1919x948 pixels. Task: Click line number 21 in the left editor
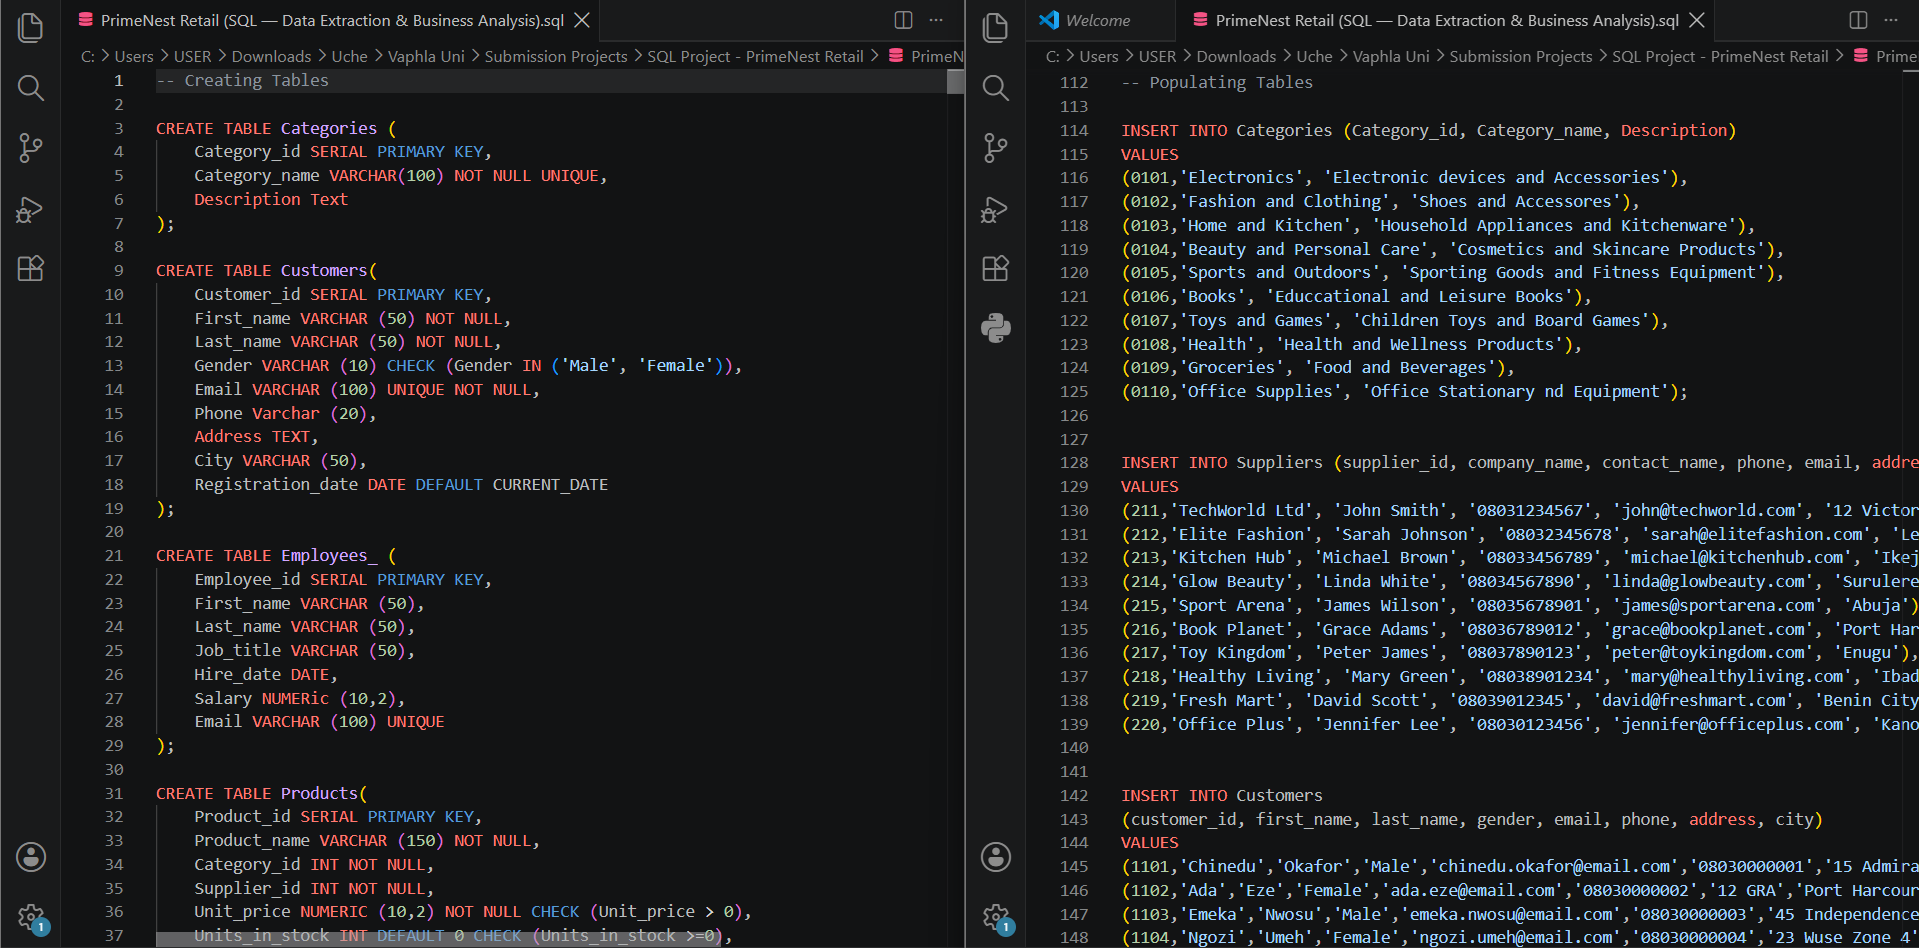[x=114, y=556]
